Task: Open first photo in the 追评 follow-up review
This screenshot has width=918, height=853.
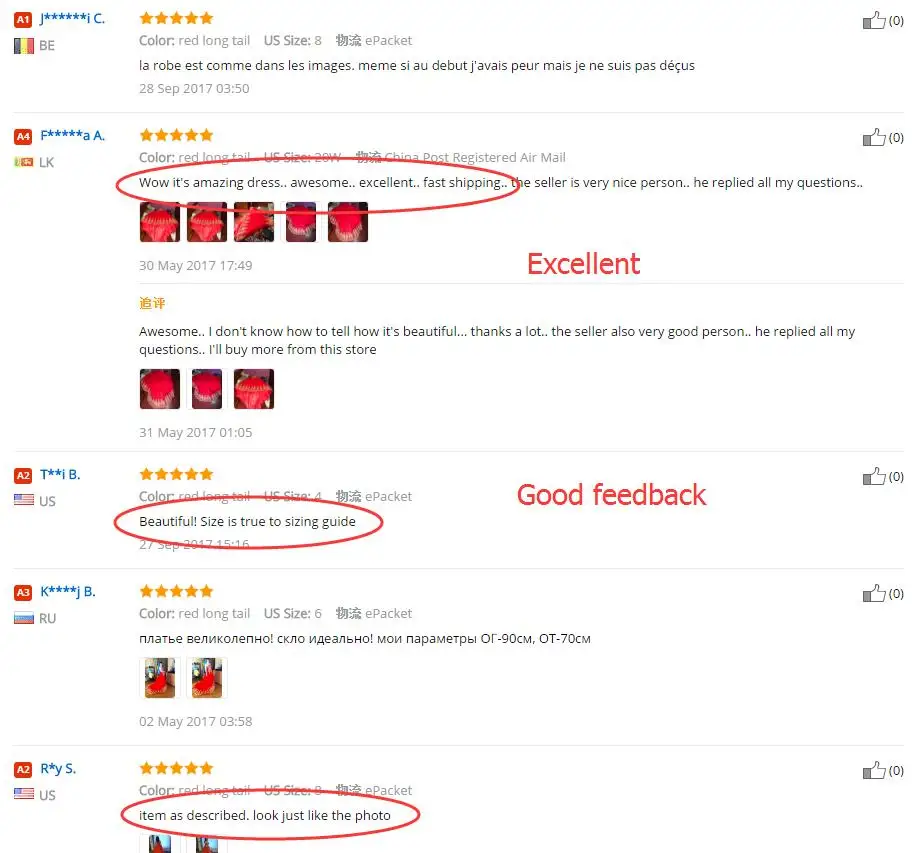Action: pyautogui.click(x=160, y=389)
